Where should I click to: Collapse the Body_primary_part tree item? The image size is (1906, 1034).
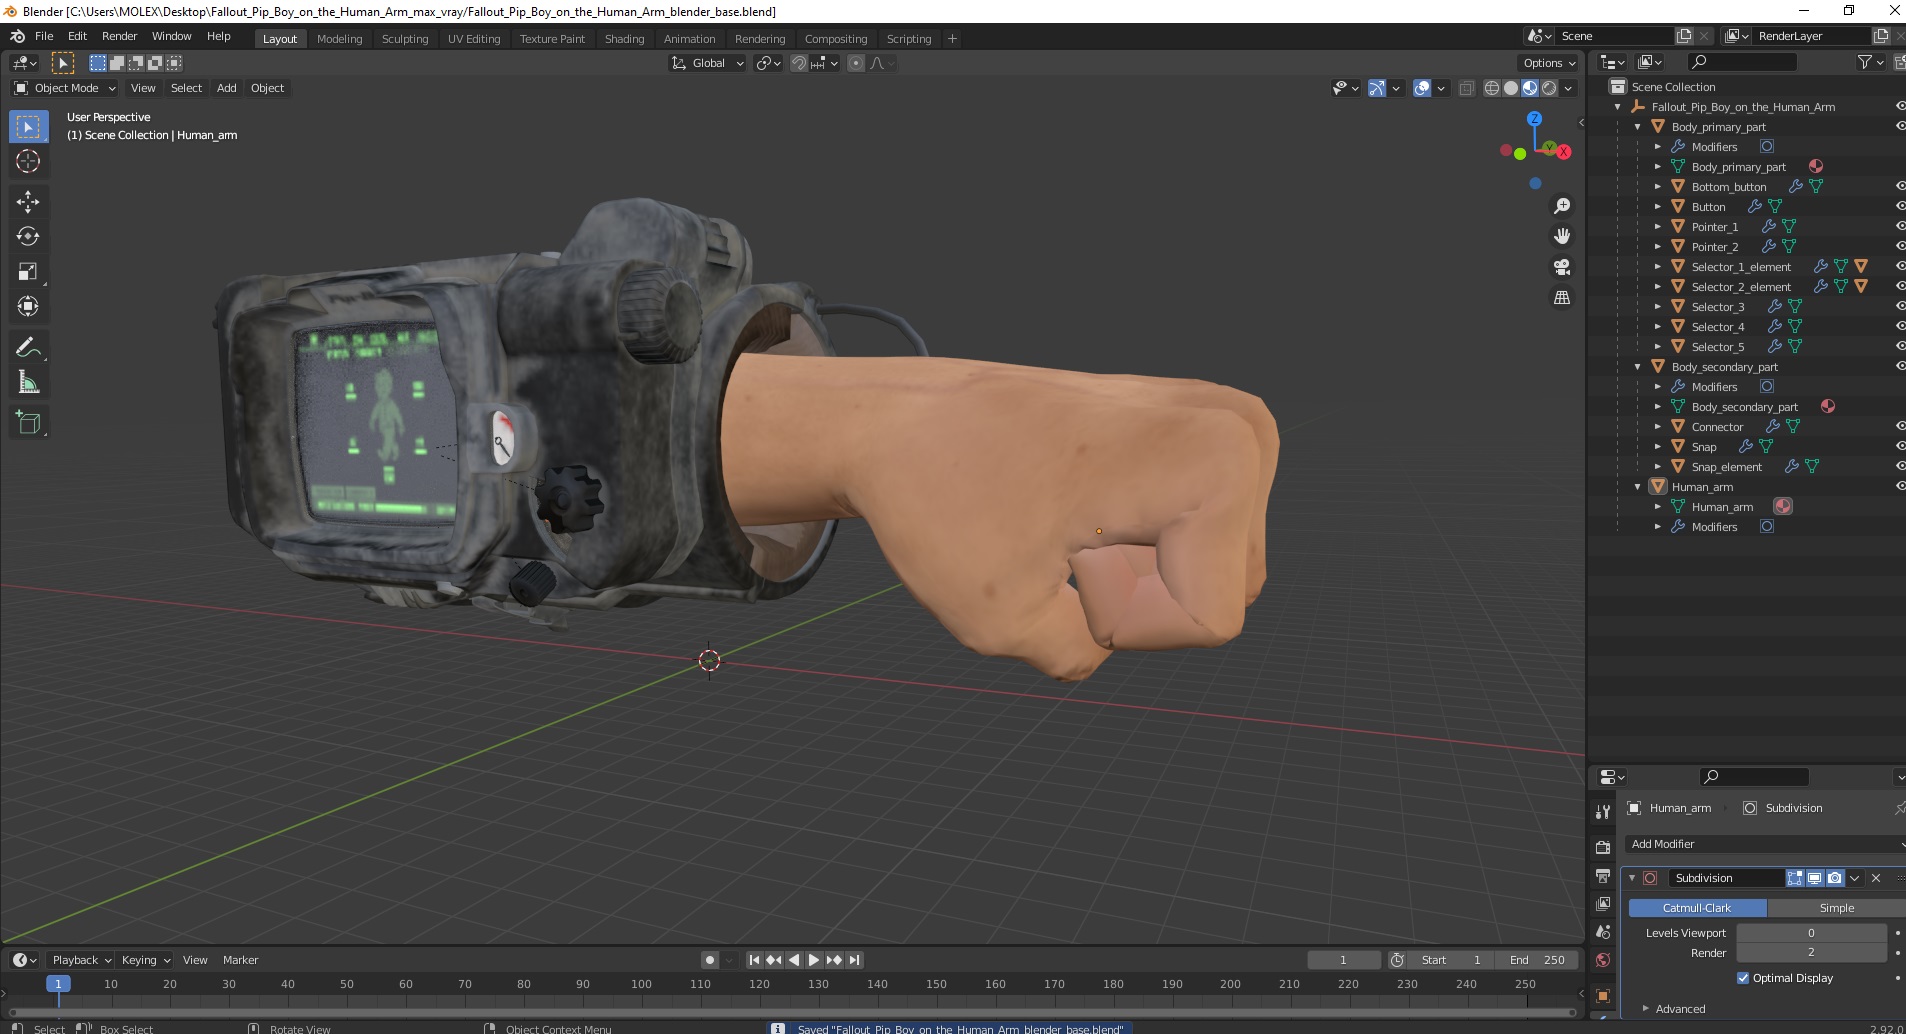(x=1637, y=127)
